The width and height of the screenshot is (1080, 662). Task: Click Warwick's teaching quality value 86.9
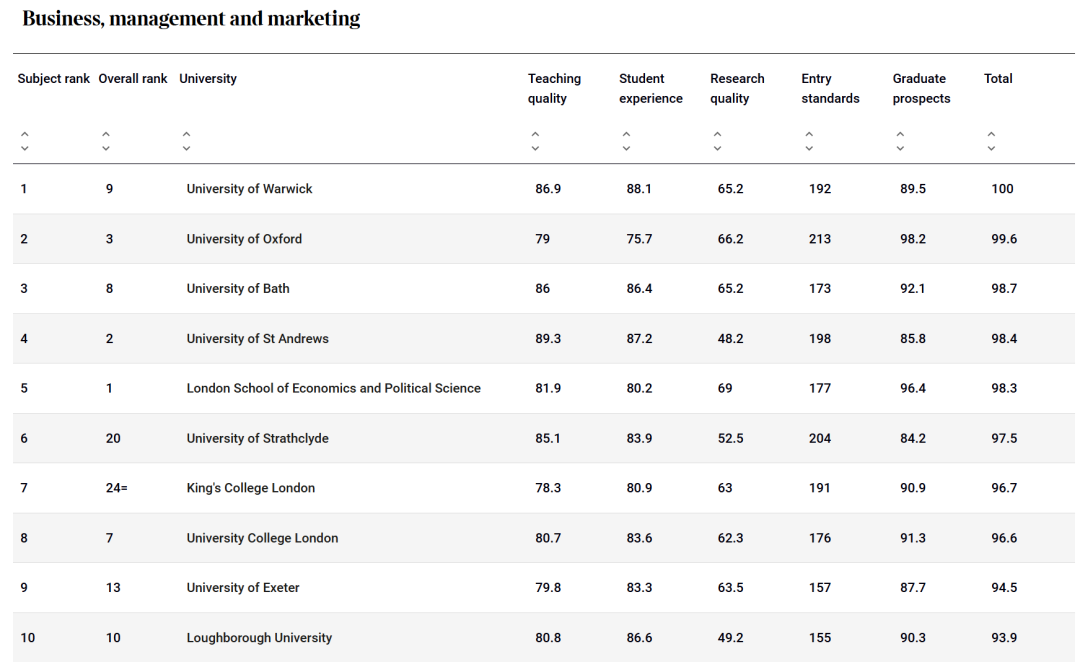click(x=548, y=189)
